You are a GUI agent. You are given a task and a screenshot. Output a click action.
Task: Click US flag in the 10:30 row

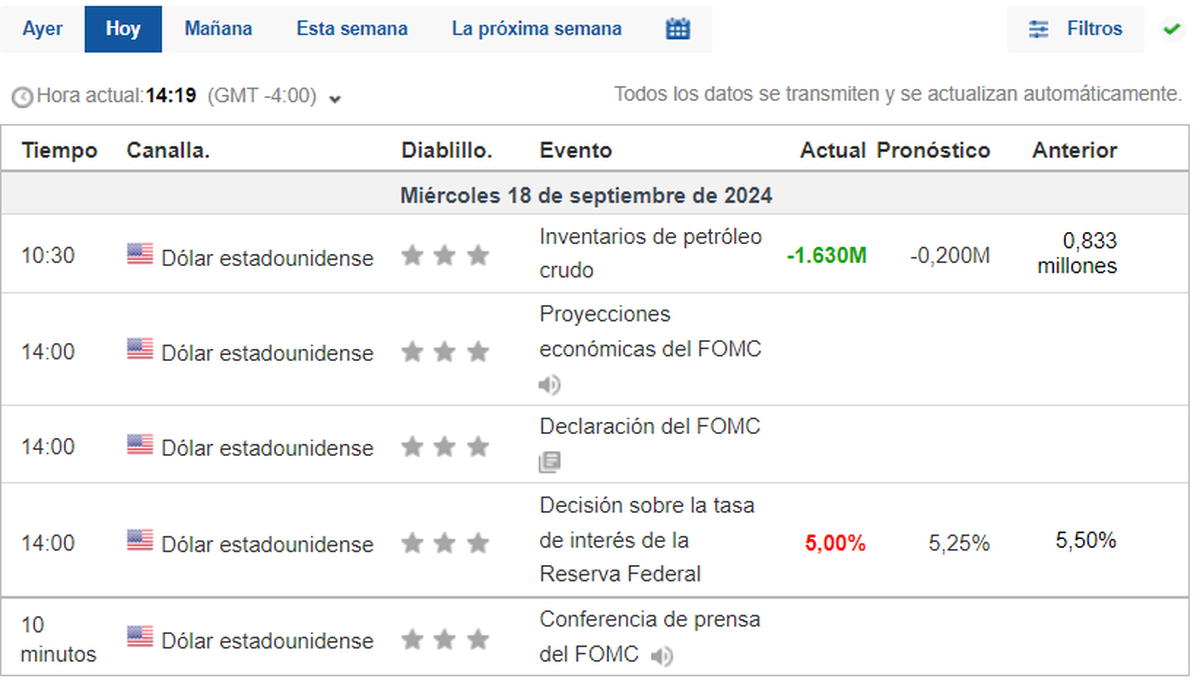pos(140,254)
